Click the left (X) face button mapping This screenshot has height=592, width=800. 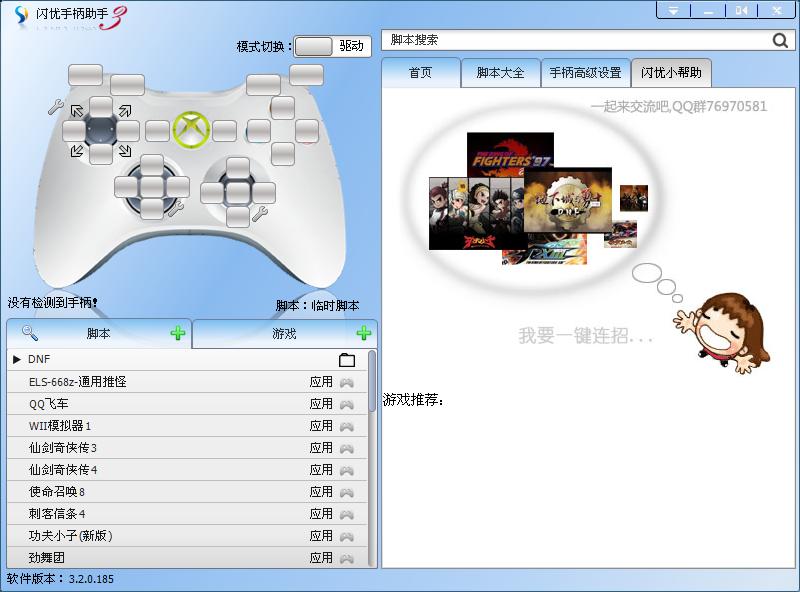click(x=259, y=131)
